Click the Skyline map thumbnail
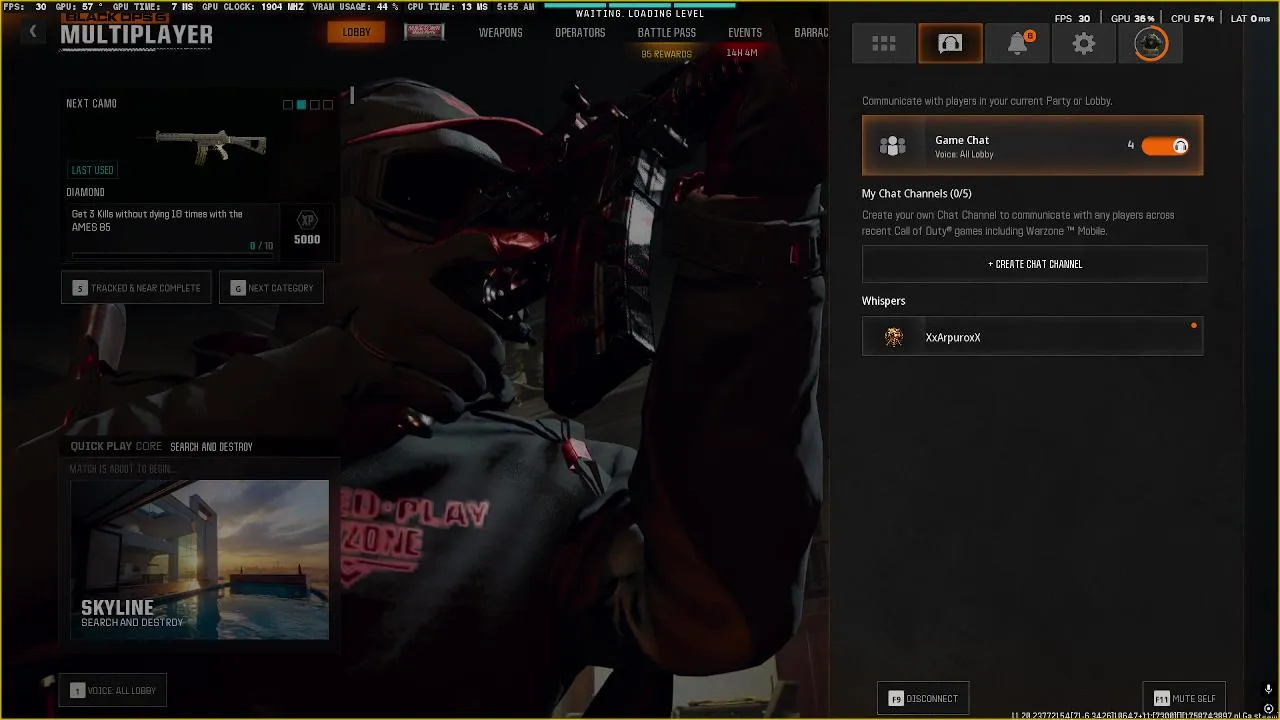Viewport: 1280px width, 720px height. point(199,560)
